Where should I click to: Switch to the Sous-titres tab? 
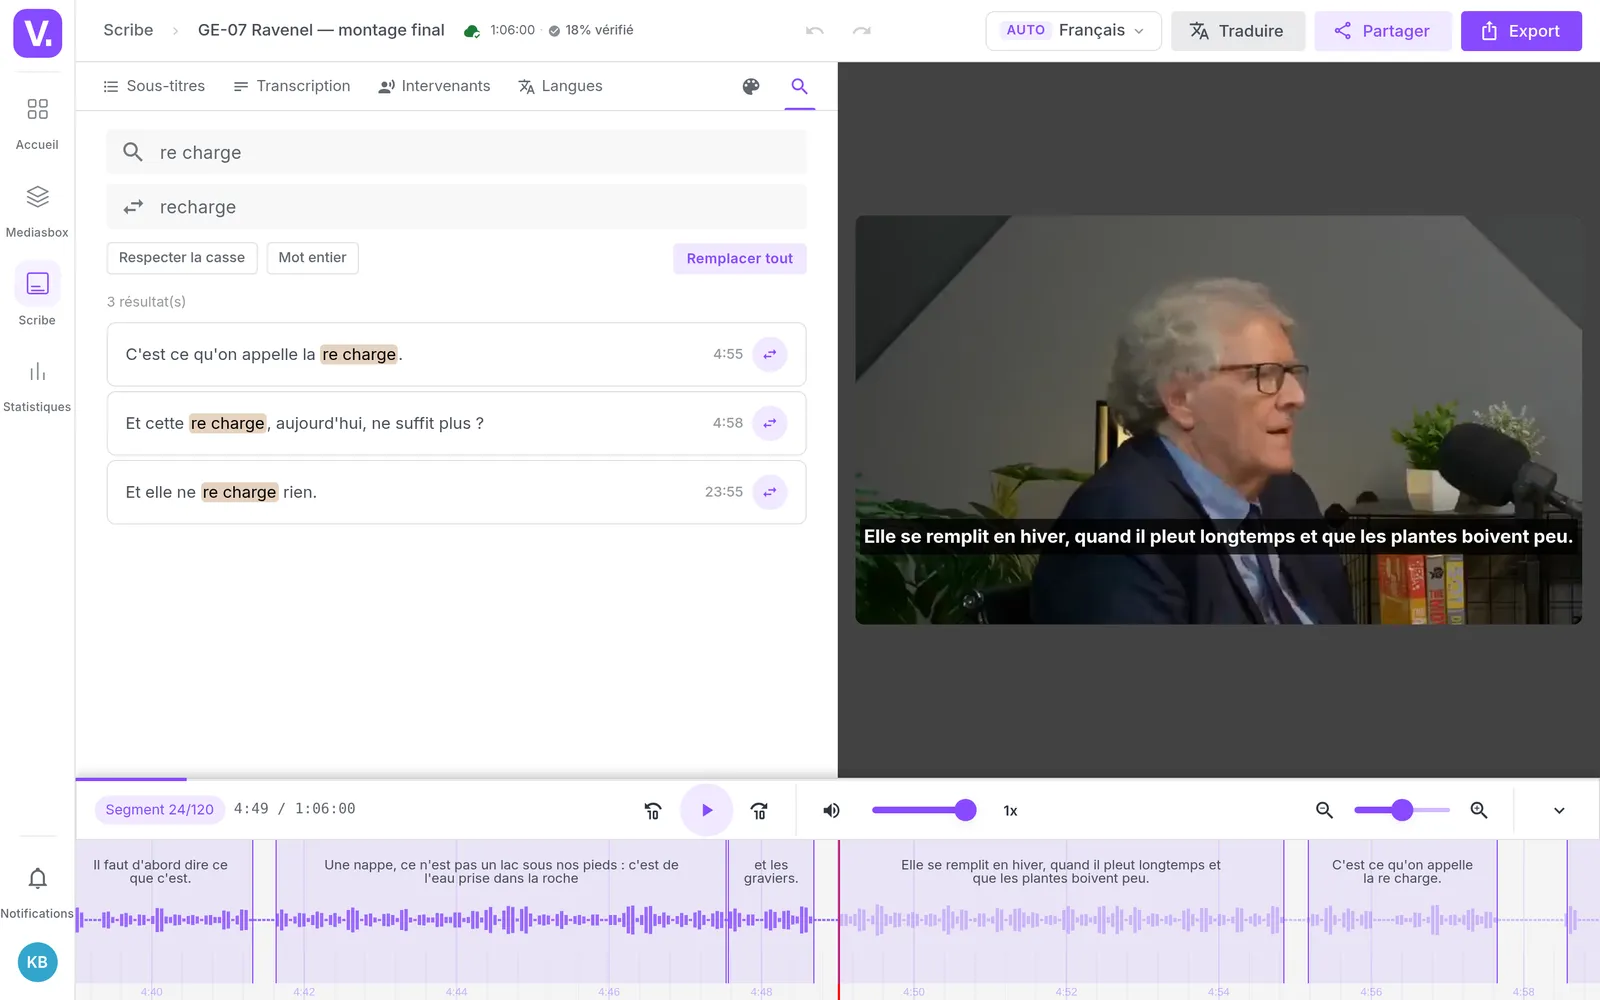(x=154, y=86)
